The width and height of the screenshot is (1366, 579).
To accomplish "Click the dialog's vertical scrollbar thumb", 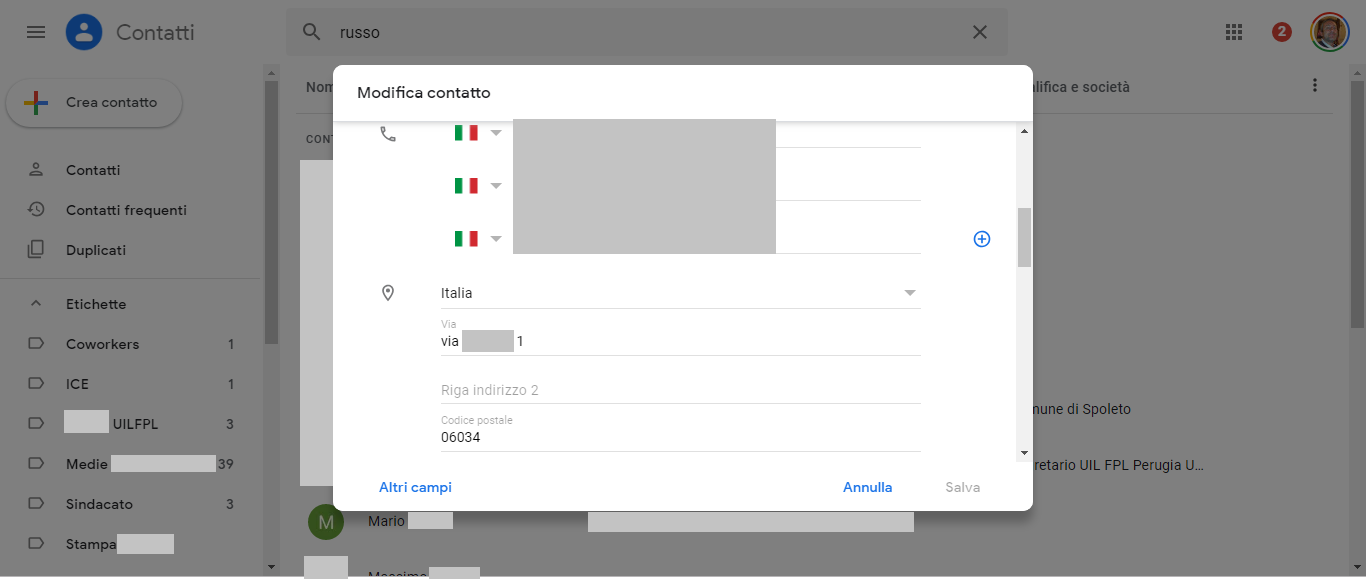I will tap(1024, 237).
